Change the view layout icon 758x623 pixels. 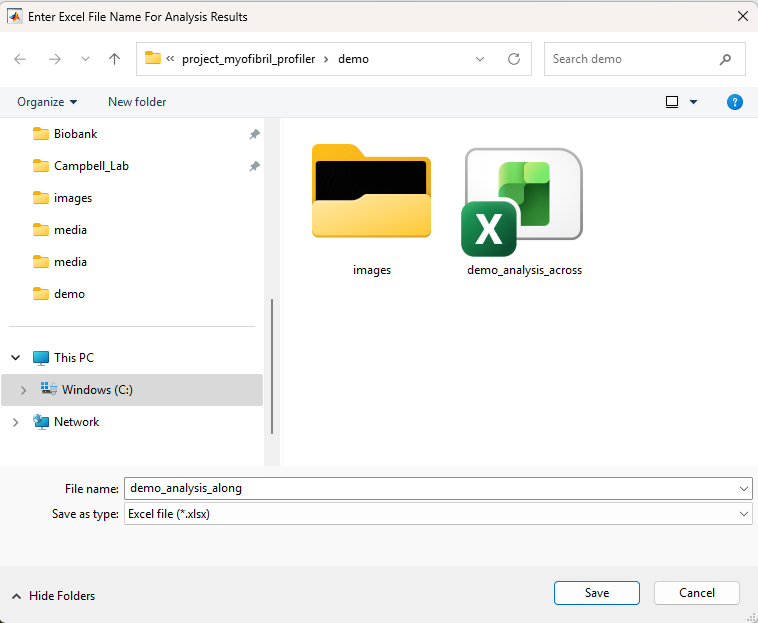point(672,102)
